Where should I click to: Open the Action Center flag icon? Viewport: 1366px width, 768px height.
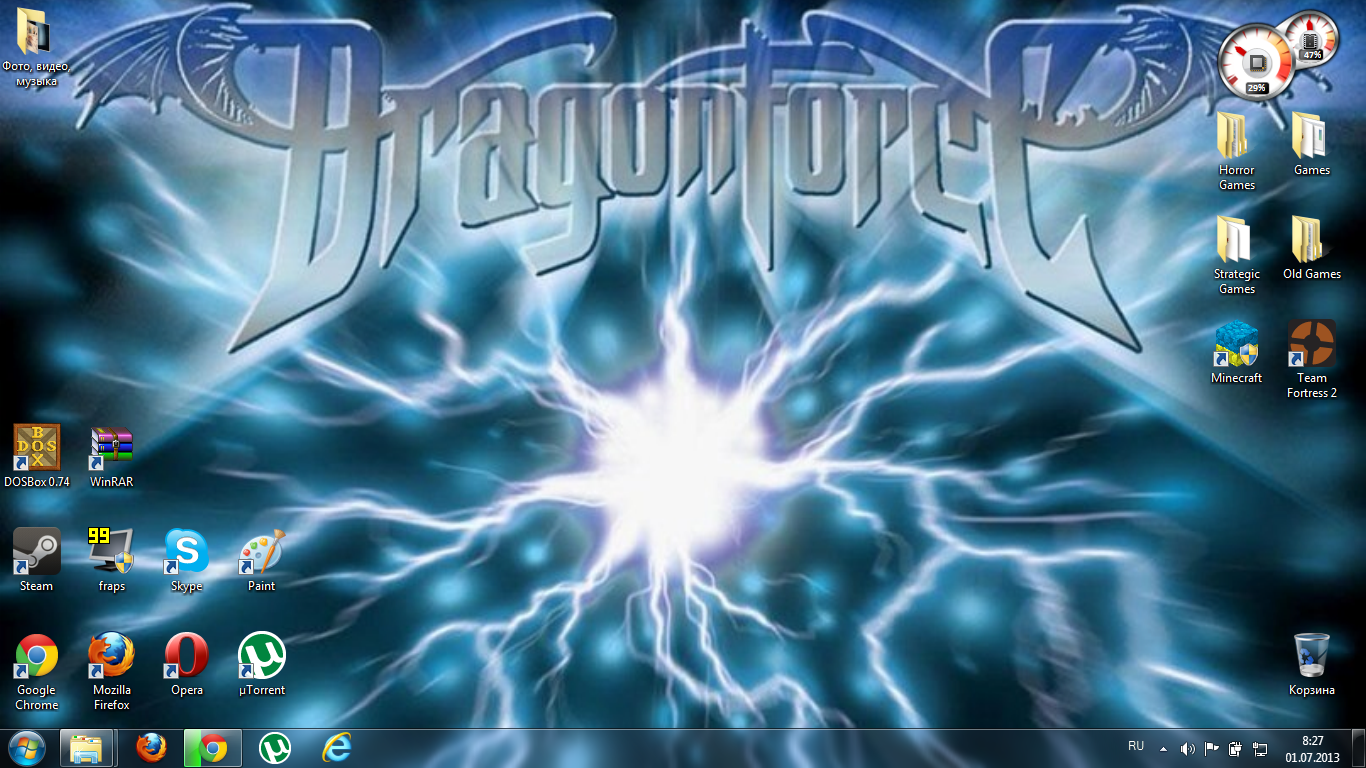[1211, 748]
